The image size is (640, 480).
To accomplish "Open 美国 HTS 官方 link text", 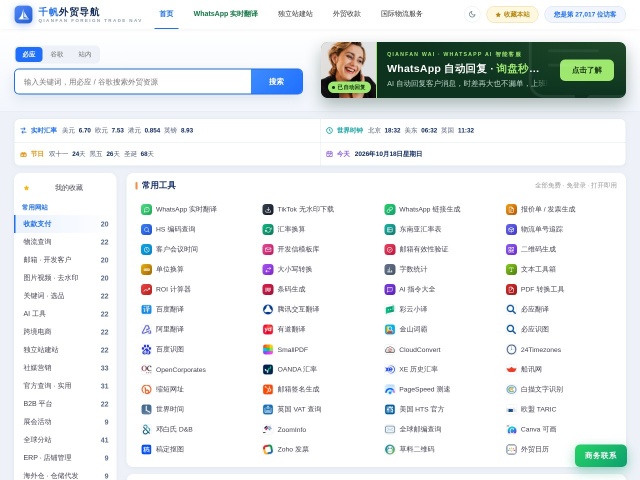I will pyautogui.click(x=422, y=409).
